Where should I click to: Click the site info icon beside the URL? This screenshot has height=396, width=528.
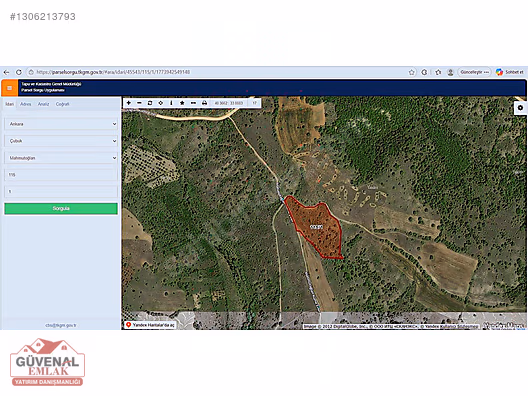(31, 72)
